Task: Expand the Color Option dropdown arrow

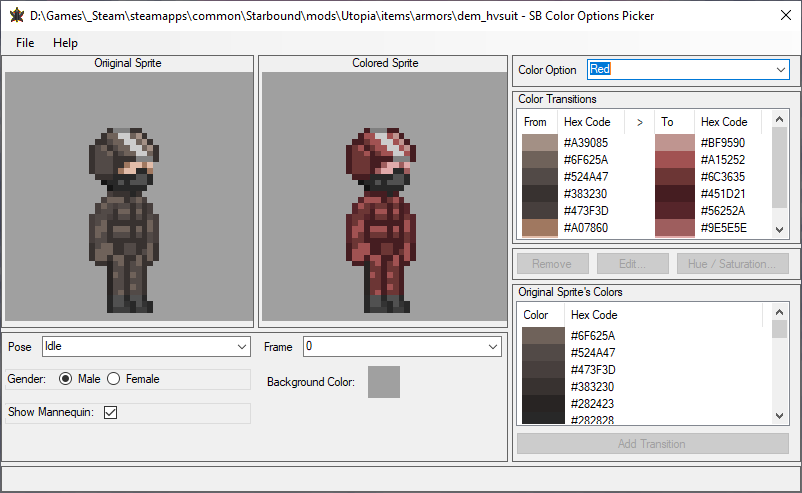Action: 781,70
